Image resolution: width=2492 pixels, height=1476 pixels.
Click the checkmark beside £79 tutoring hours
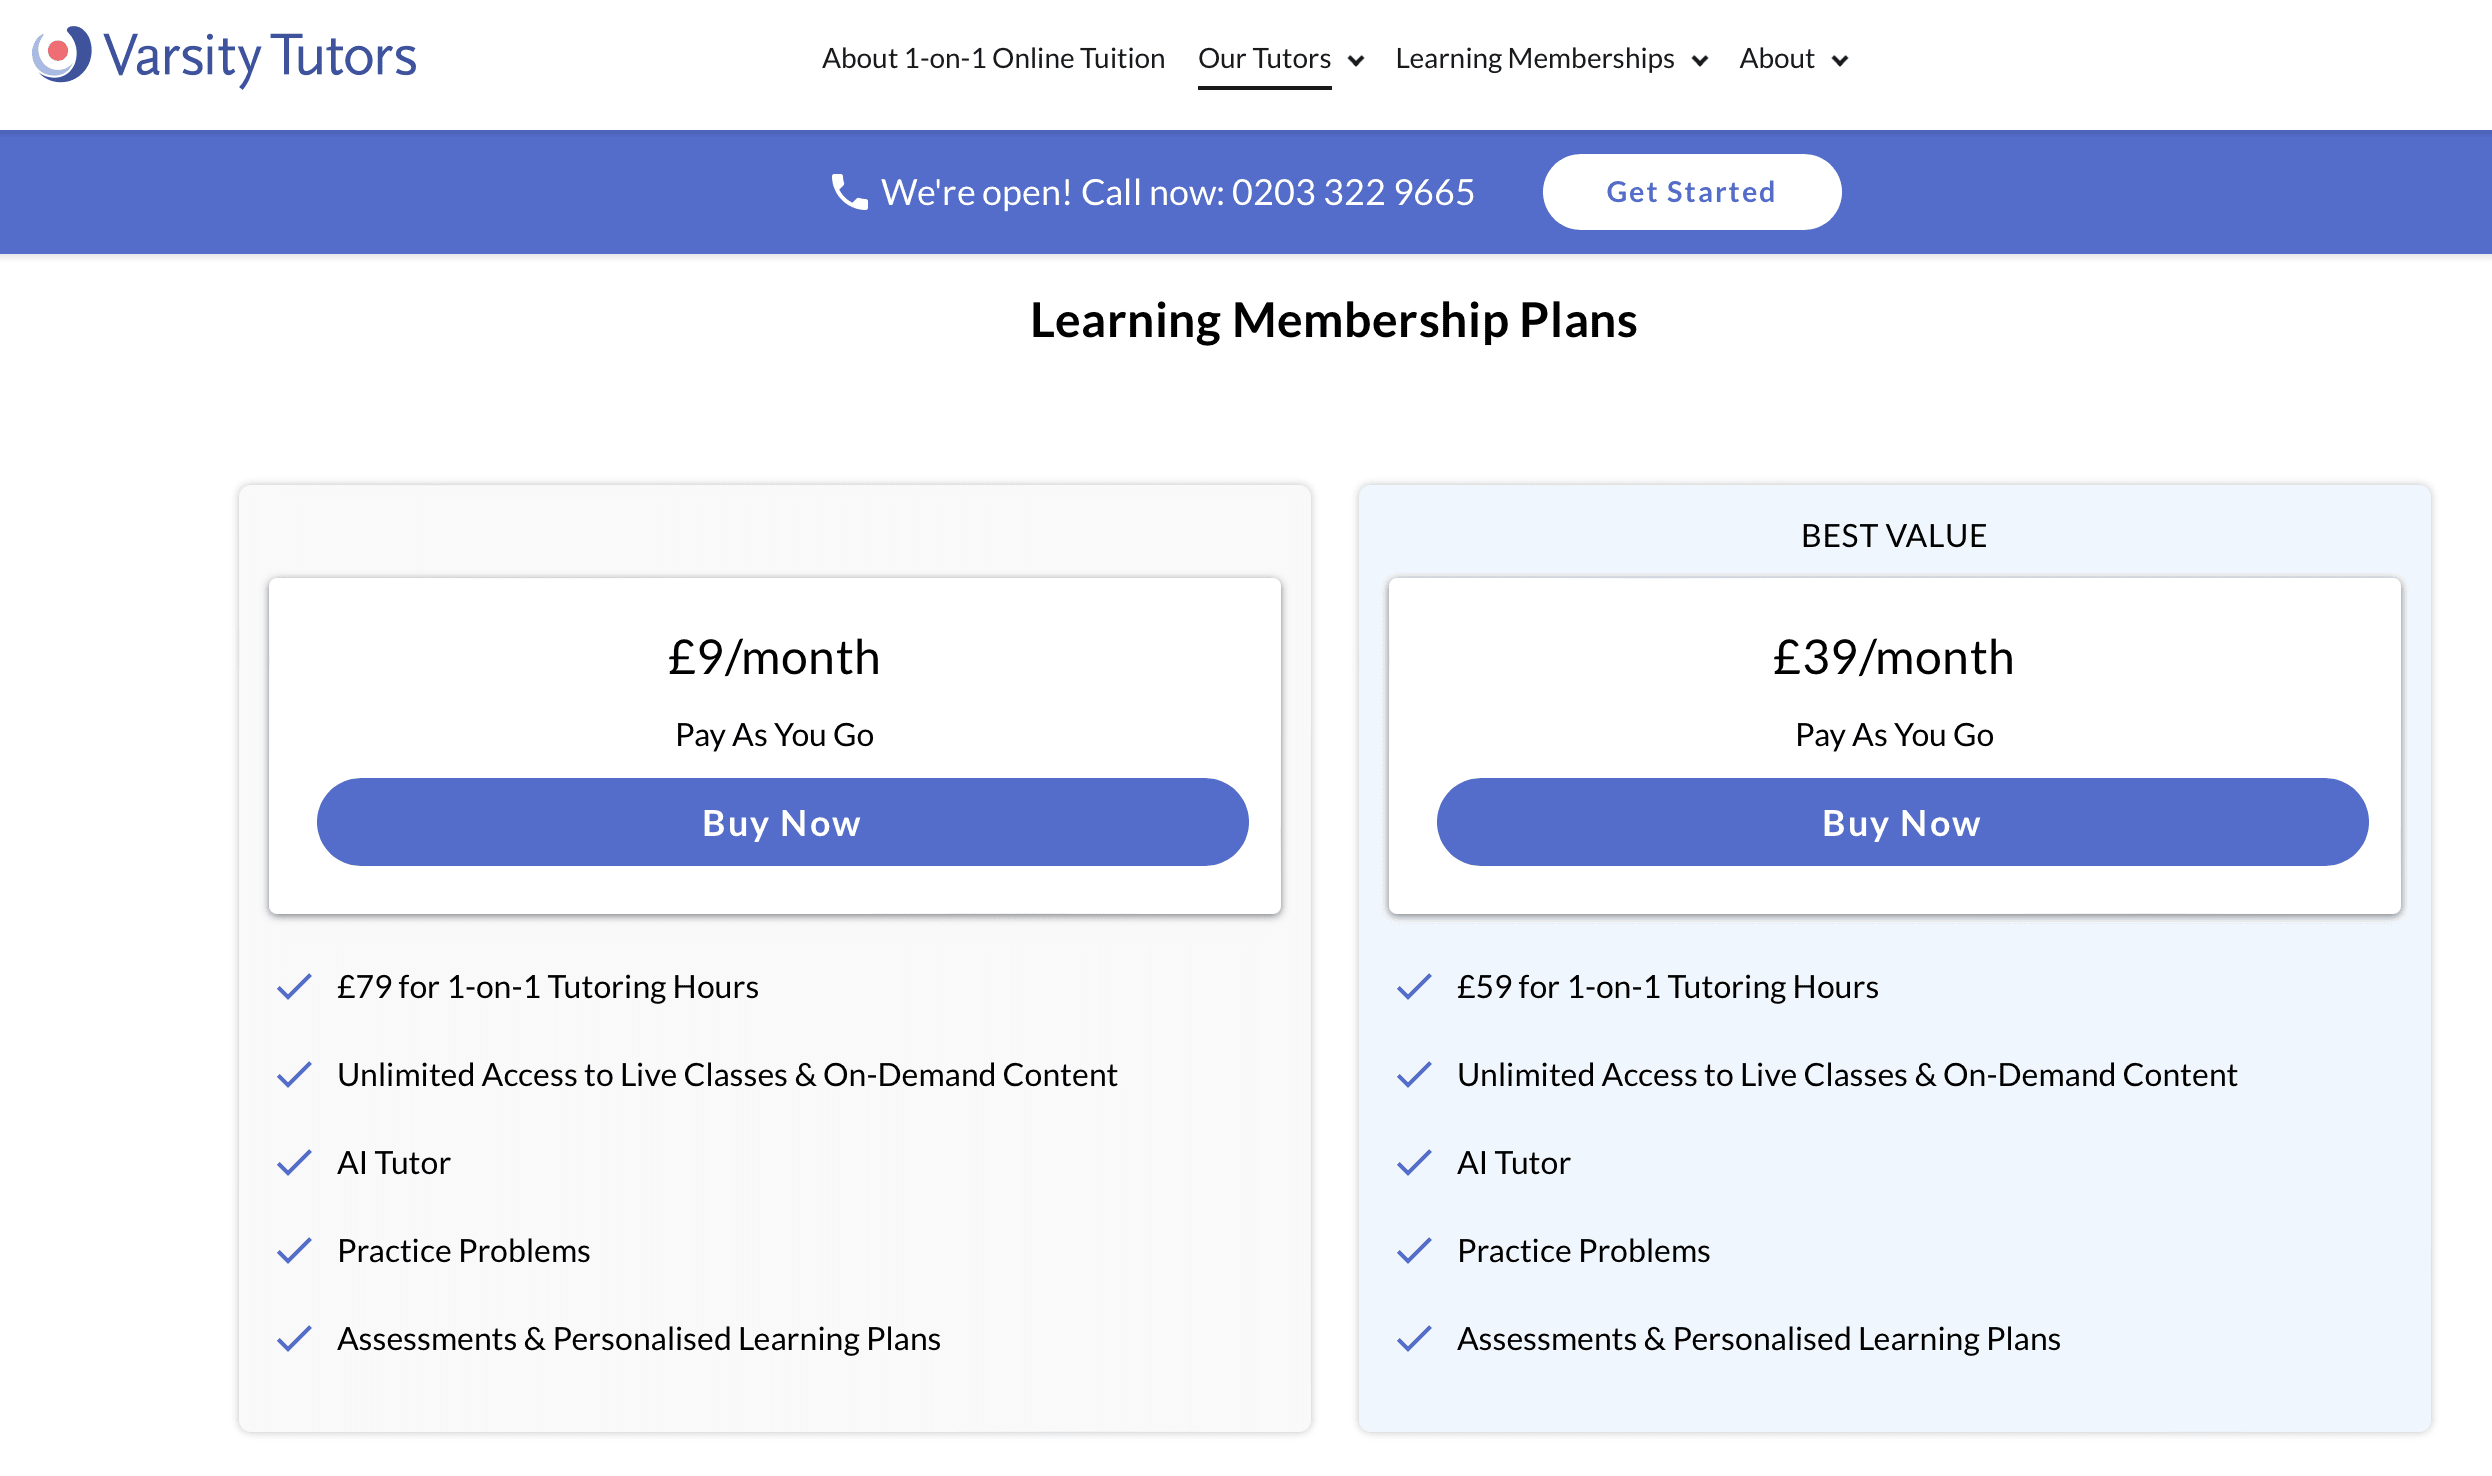point(293,986)
